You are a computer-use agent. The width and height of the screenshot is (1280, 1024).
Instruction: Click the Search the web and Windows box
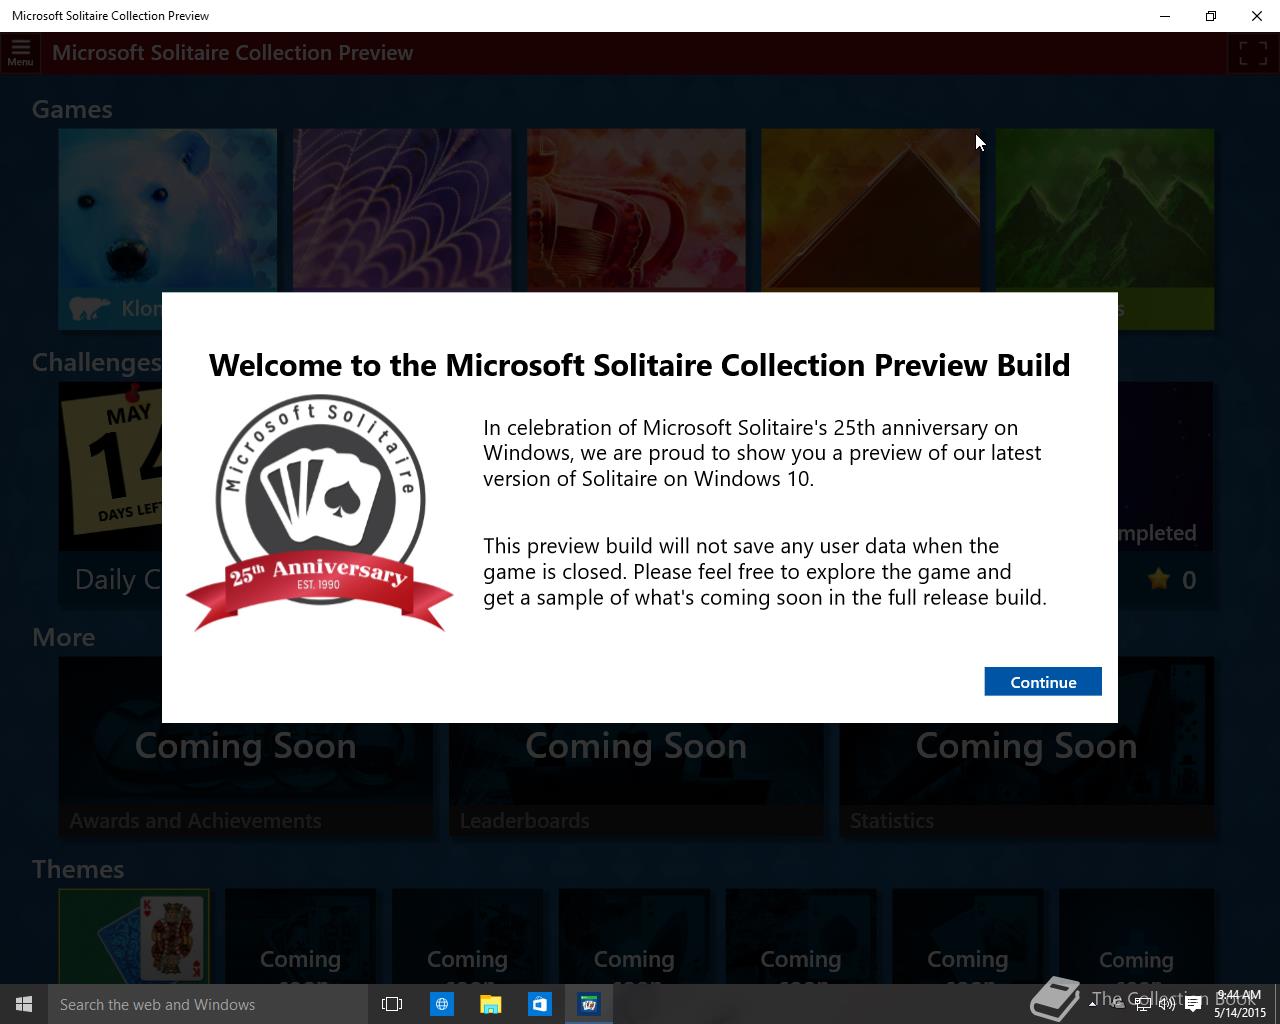tap(208, 1004)
